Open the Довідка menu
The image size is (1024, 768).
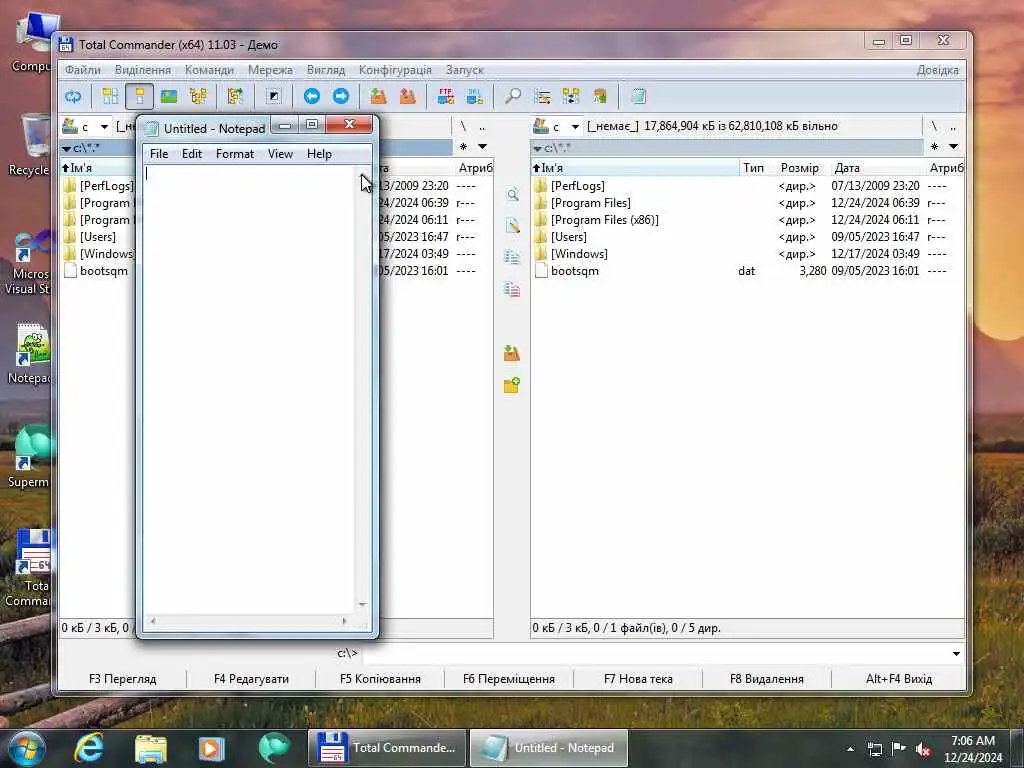938,70
